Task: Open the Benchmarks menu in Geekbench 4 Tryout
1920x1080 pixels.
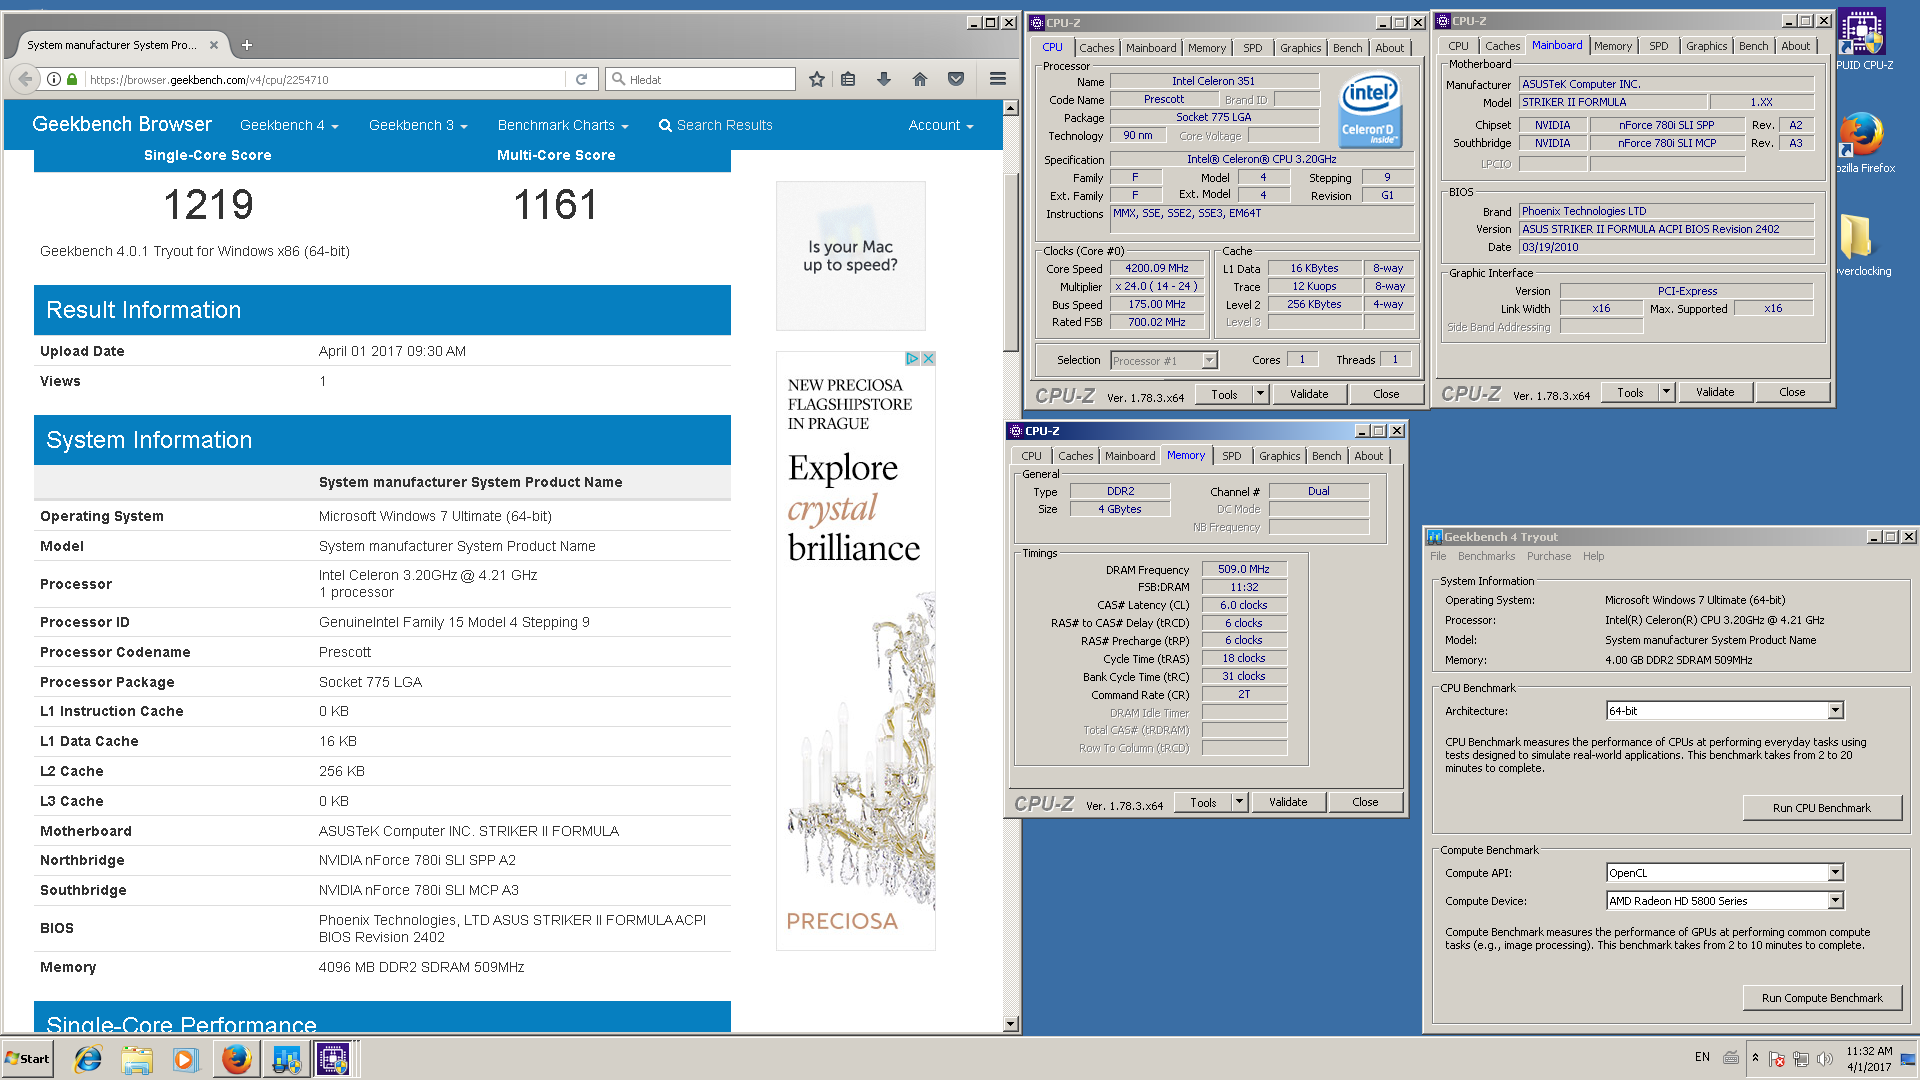Action: (1486, 556)
